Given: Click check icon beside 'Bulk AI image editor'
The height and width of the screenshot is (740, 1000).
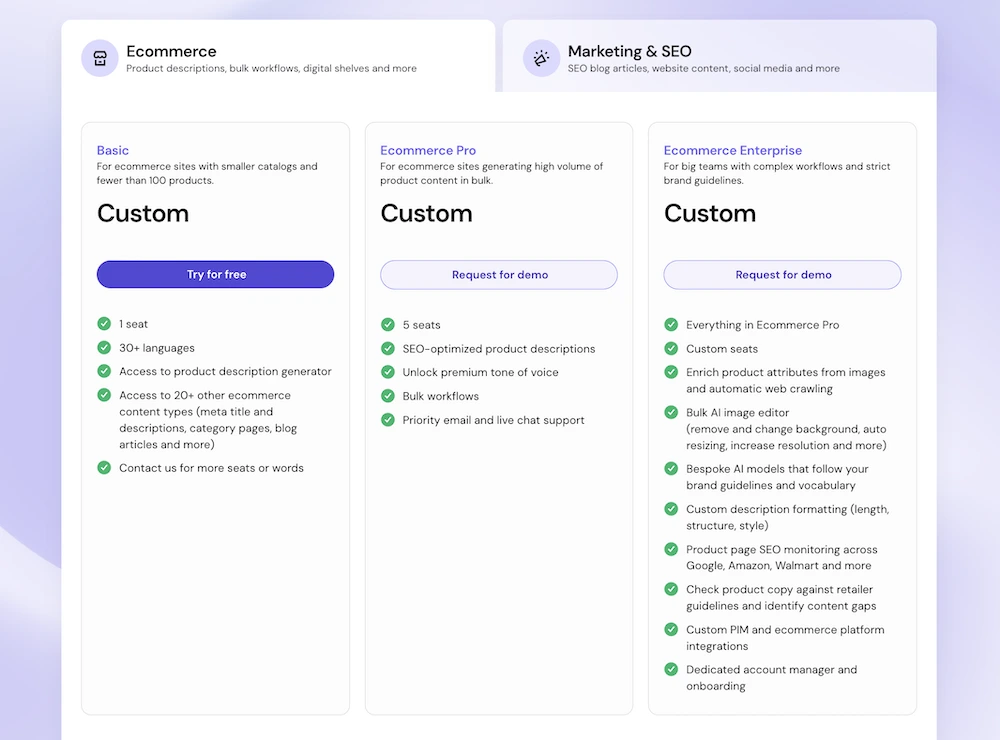Looking at the screenshot, I should coord(671,412).
